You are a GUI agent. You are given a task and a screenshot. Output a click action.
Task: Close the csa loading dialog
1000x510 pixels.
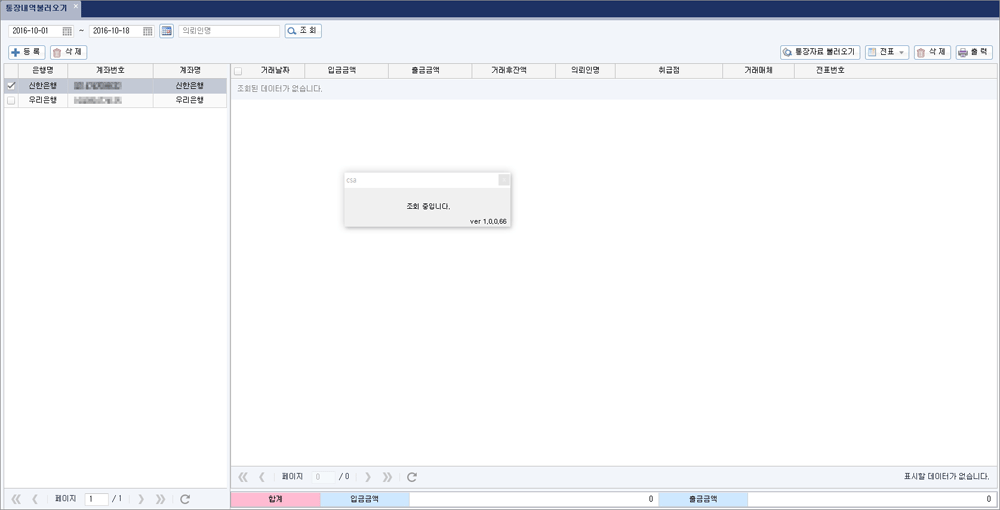pyautogui.click(x=504, y=180)
